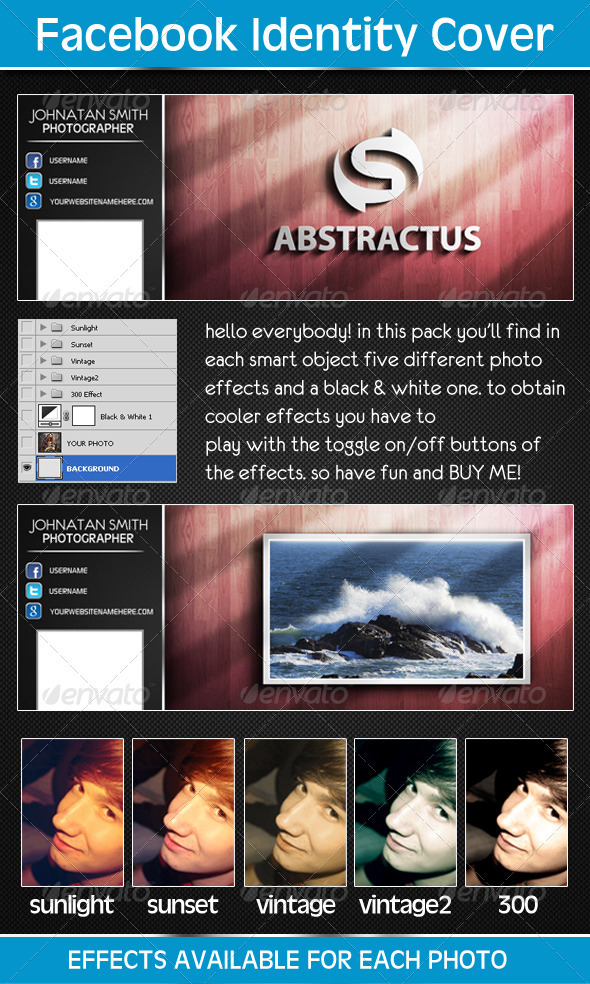590x984 pixels.
Task: Click the vintage2 effect preview photo
Action: [x=405, y=812]
